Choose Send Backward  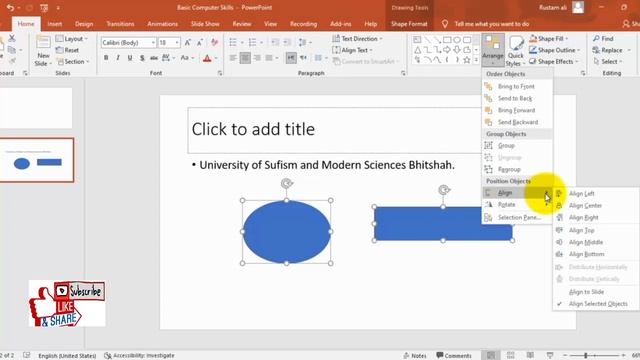point(517,122)
